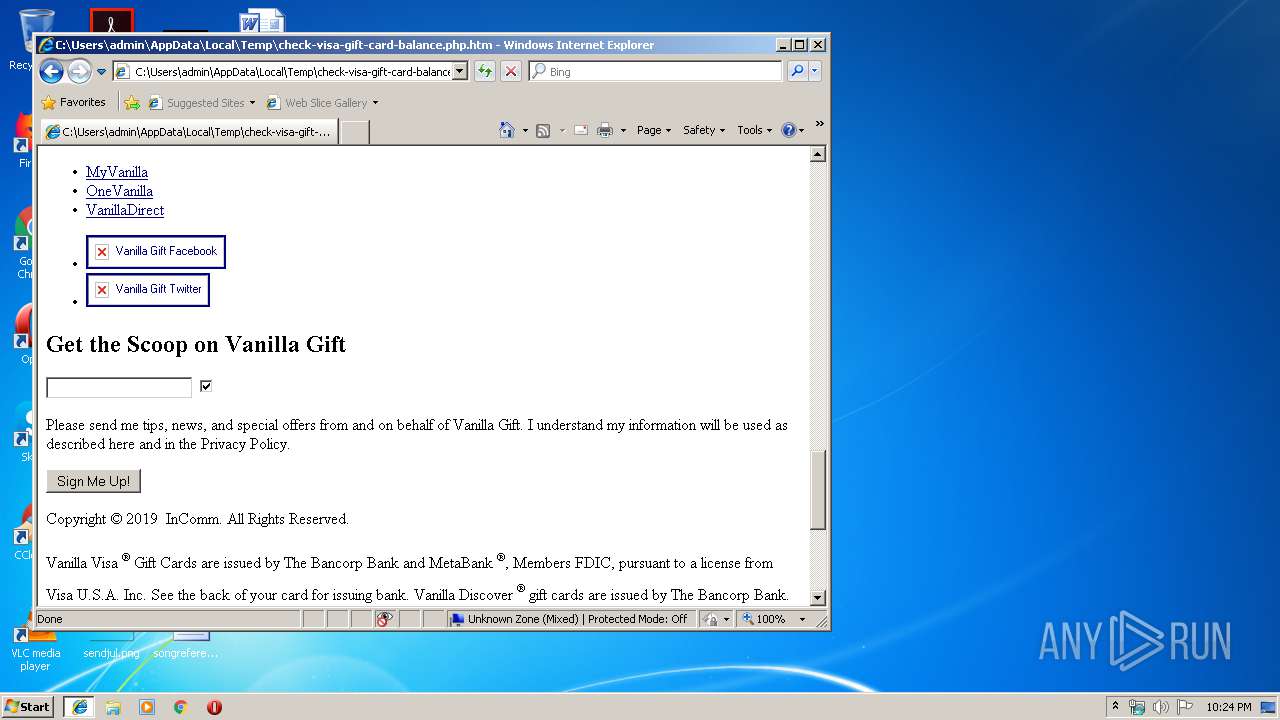
Task: Click the Home icon in the command bar
Action: pos(507,130)
